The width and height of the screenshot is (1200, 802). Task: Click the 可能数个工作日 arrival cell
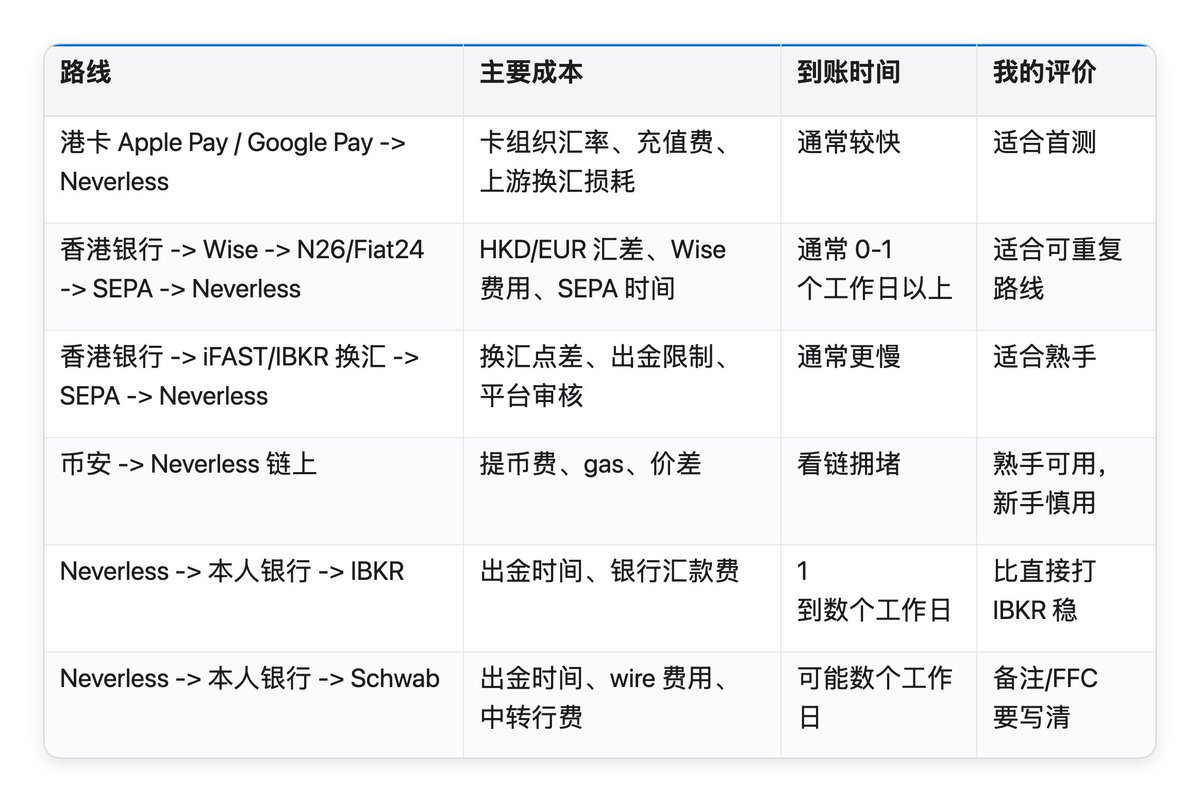pyautogui.click(x=879, y=704)
